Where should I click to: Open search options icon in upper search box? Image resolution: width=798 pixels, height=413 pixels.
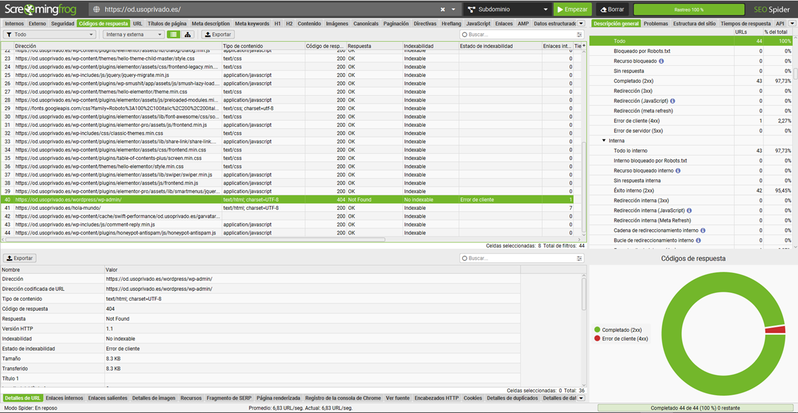(580, 35)
